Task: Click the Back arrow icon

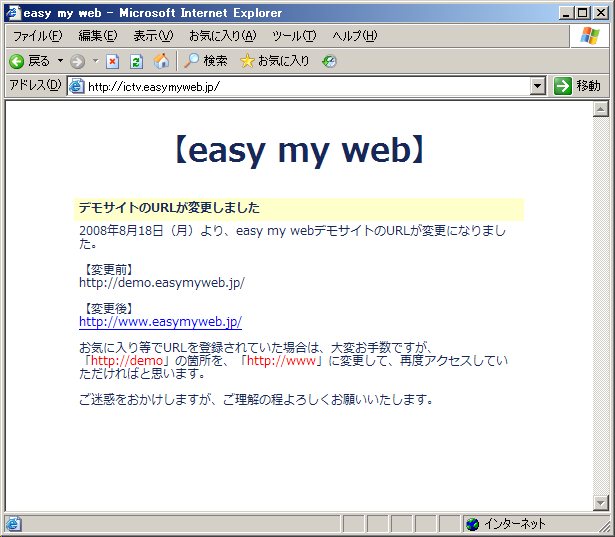Action: tap(17, 61)
